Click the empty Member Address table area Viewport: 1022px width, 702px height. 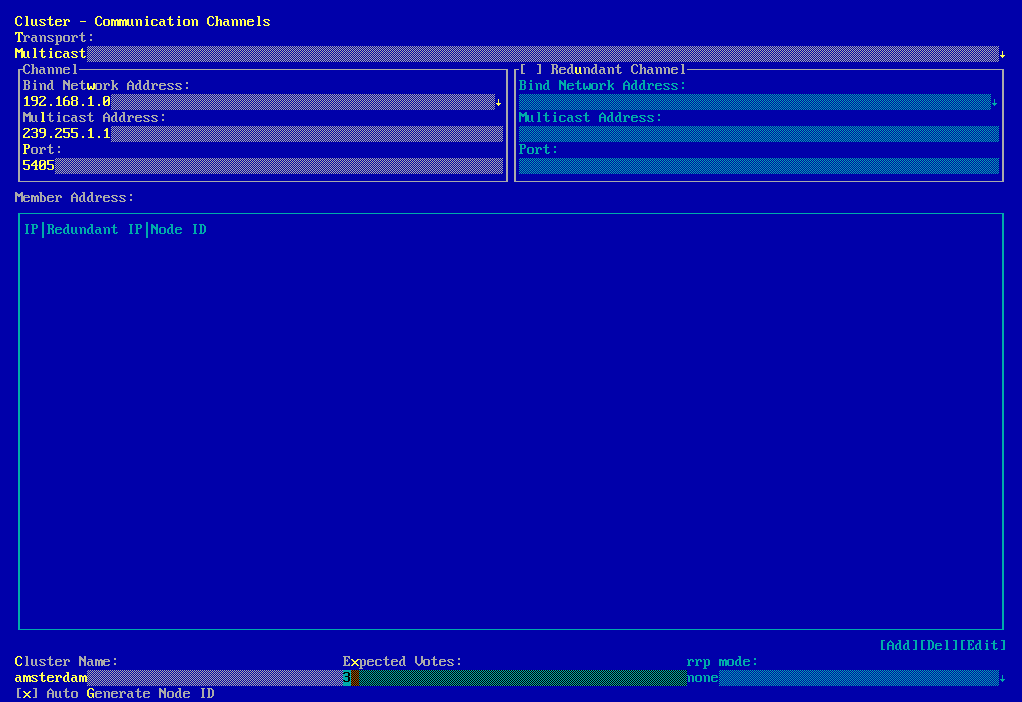pos(510,430)
